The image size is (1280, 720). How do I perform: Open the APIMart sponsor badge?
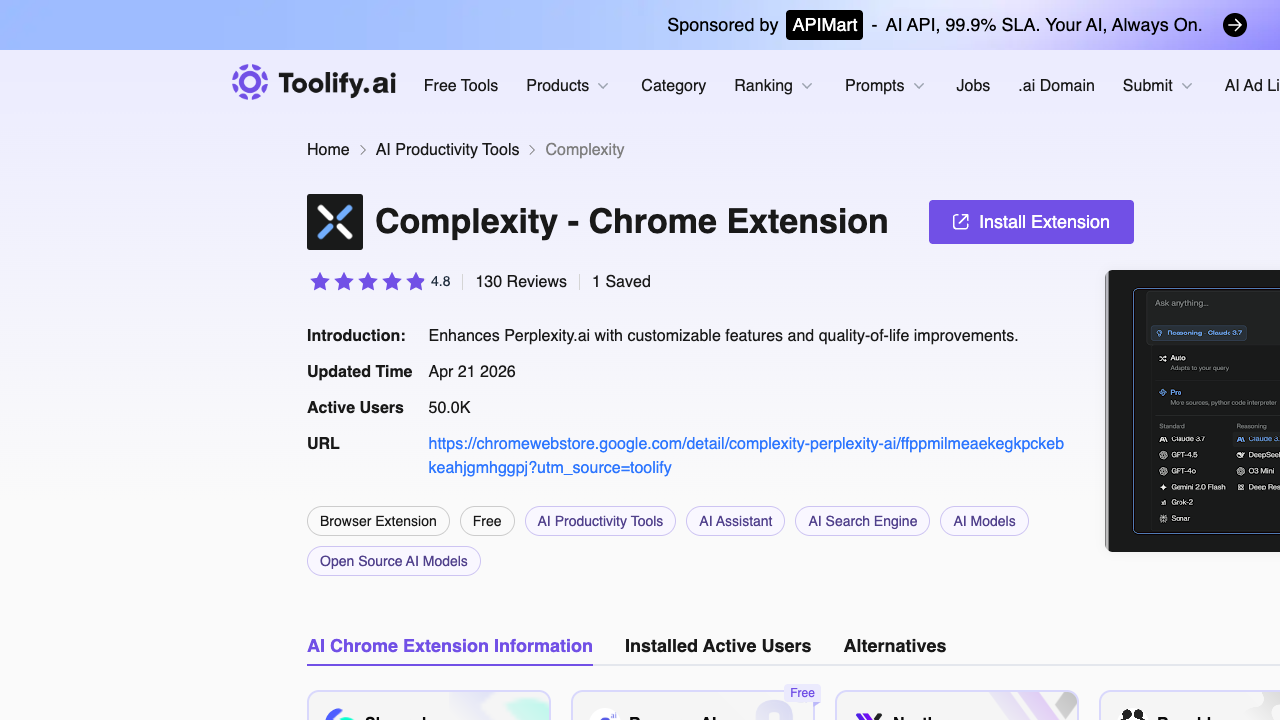point(825,25)
